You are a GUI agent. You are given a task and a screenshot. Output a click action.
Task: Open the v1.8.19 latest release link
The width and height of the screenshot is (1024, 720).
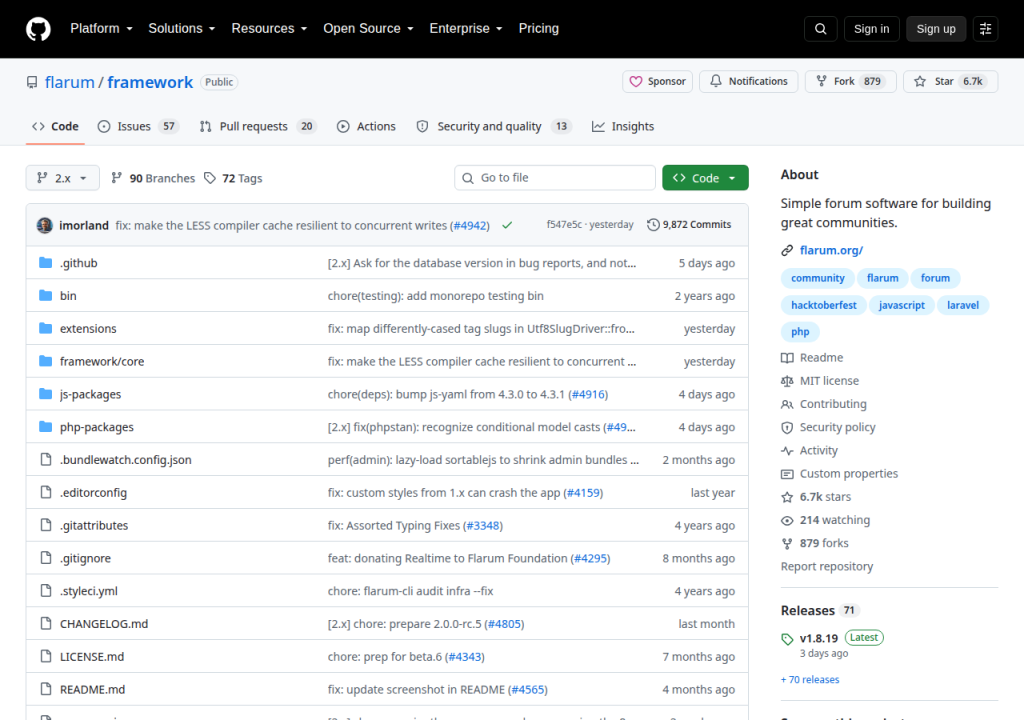coord(819,638)
